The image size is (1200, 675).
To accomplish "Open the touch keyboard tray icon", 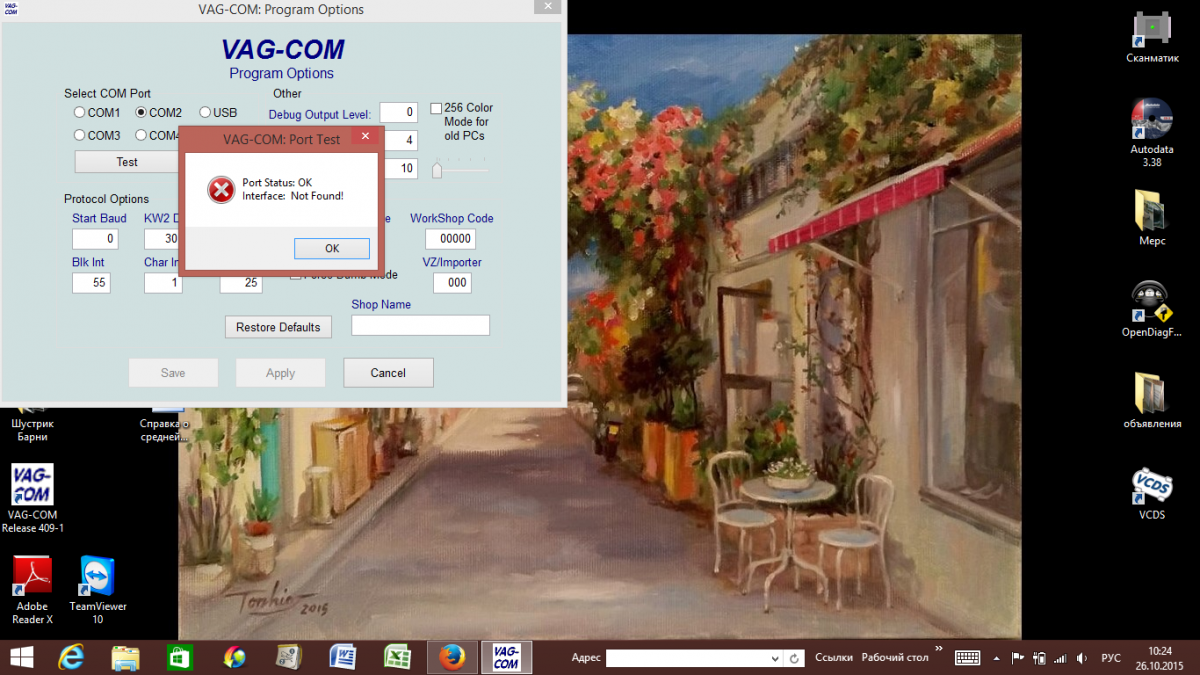I will coord(967,658).
